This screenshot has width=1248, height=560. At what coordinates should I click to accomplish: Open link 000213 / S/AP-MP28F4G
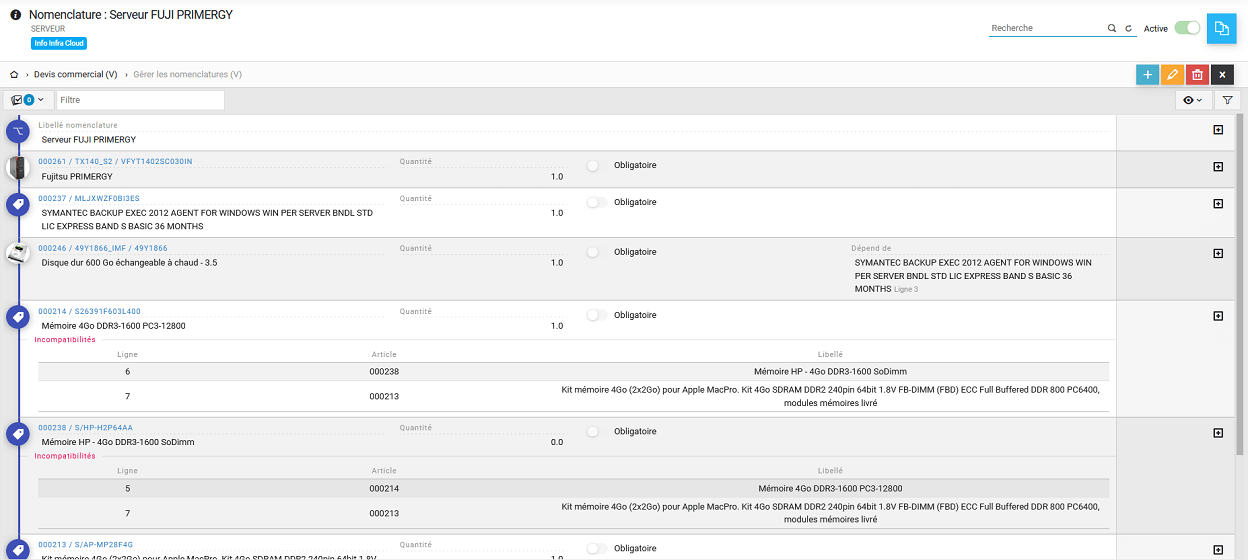click(85, 544)
